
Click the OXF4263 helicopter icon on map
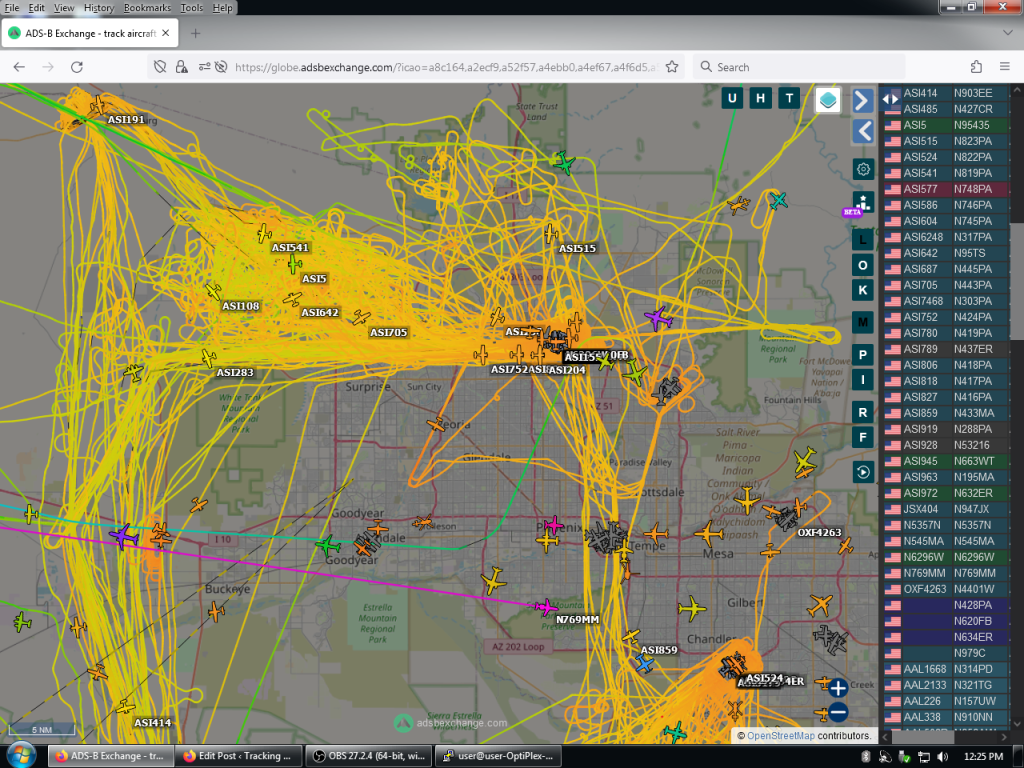787,519
